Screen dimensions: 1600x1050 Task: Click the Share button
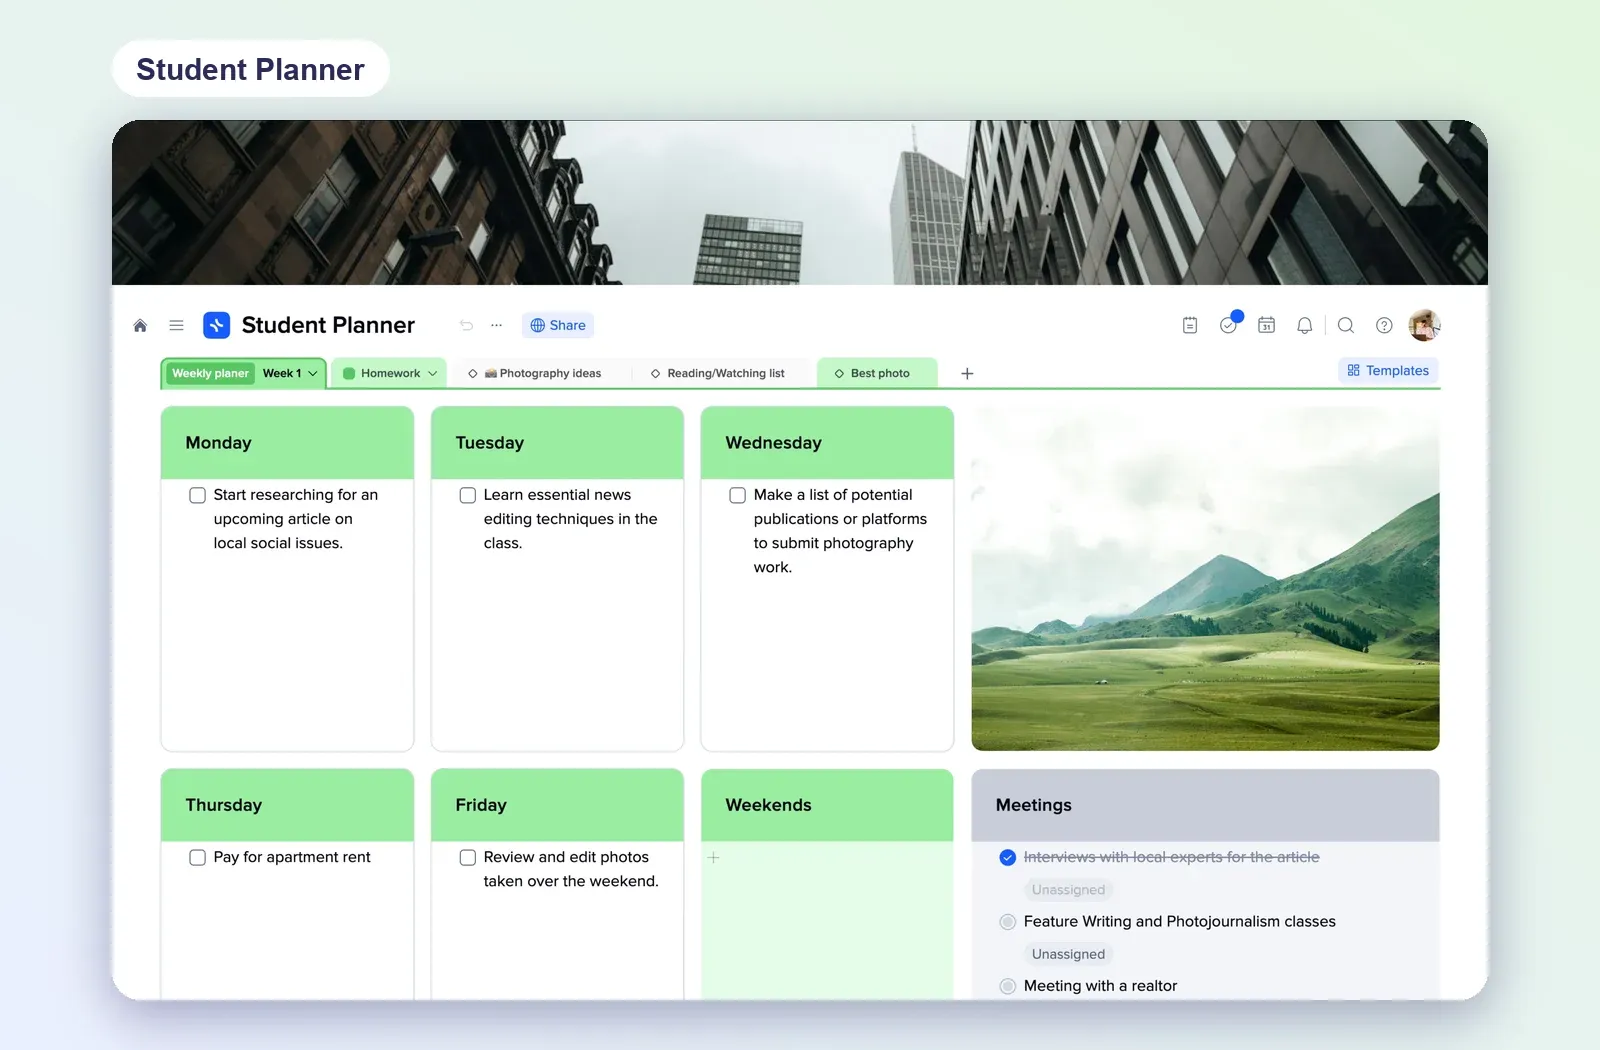pos(558,325)
